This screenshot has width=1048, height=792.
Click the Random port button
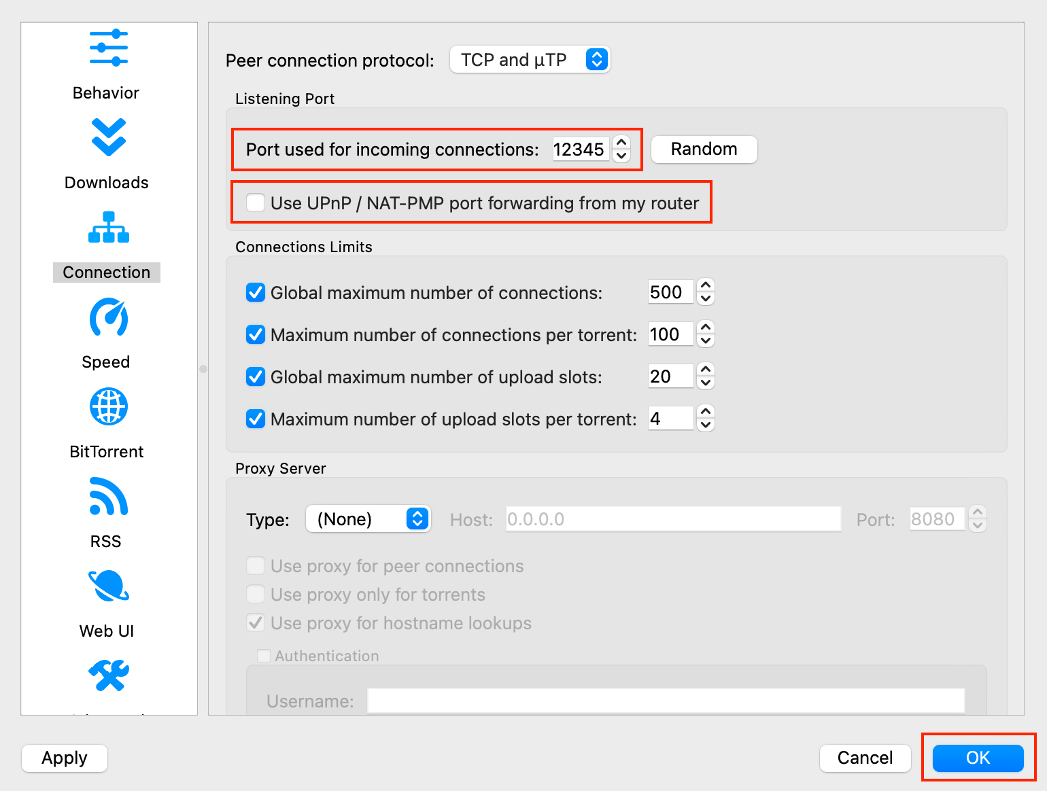click(704, 149)
